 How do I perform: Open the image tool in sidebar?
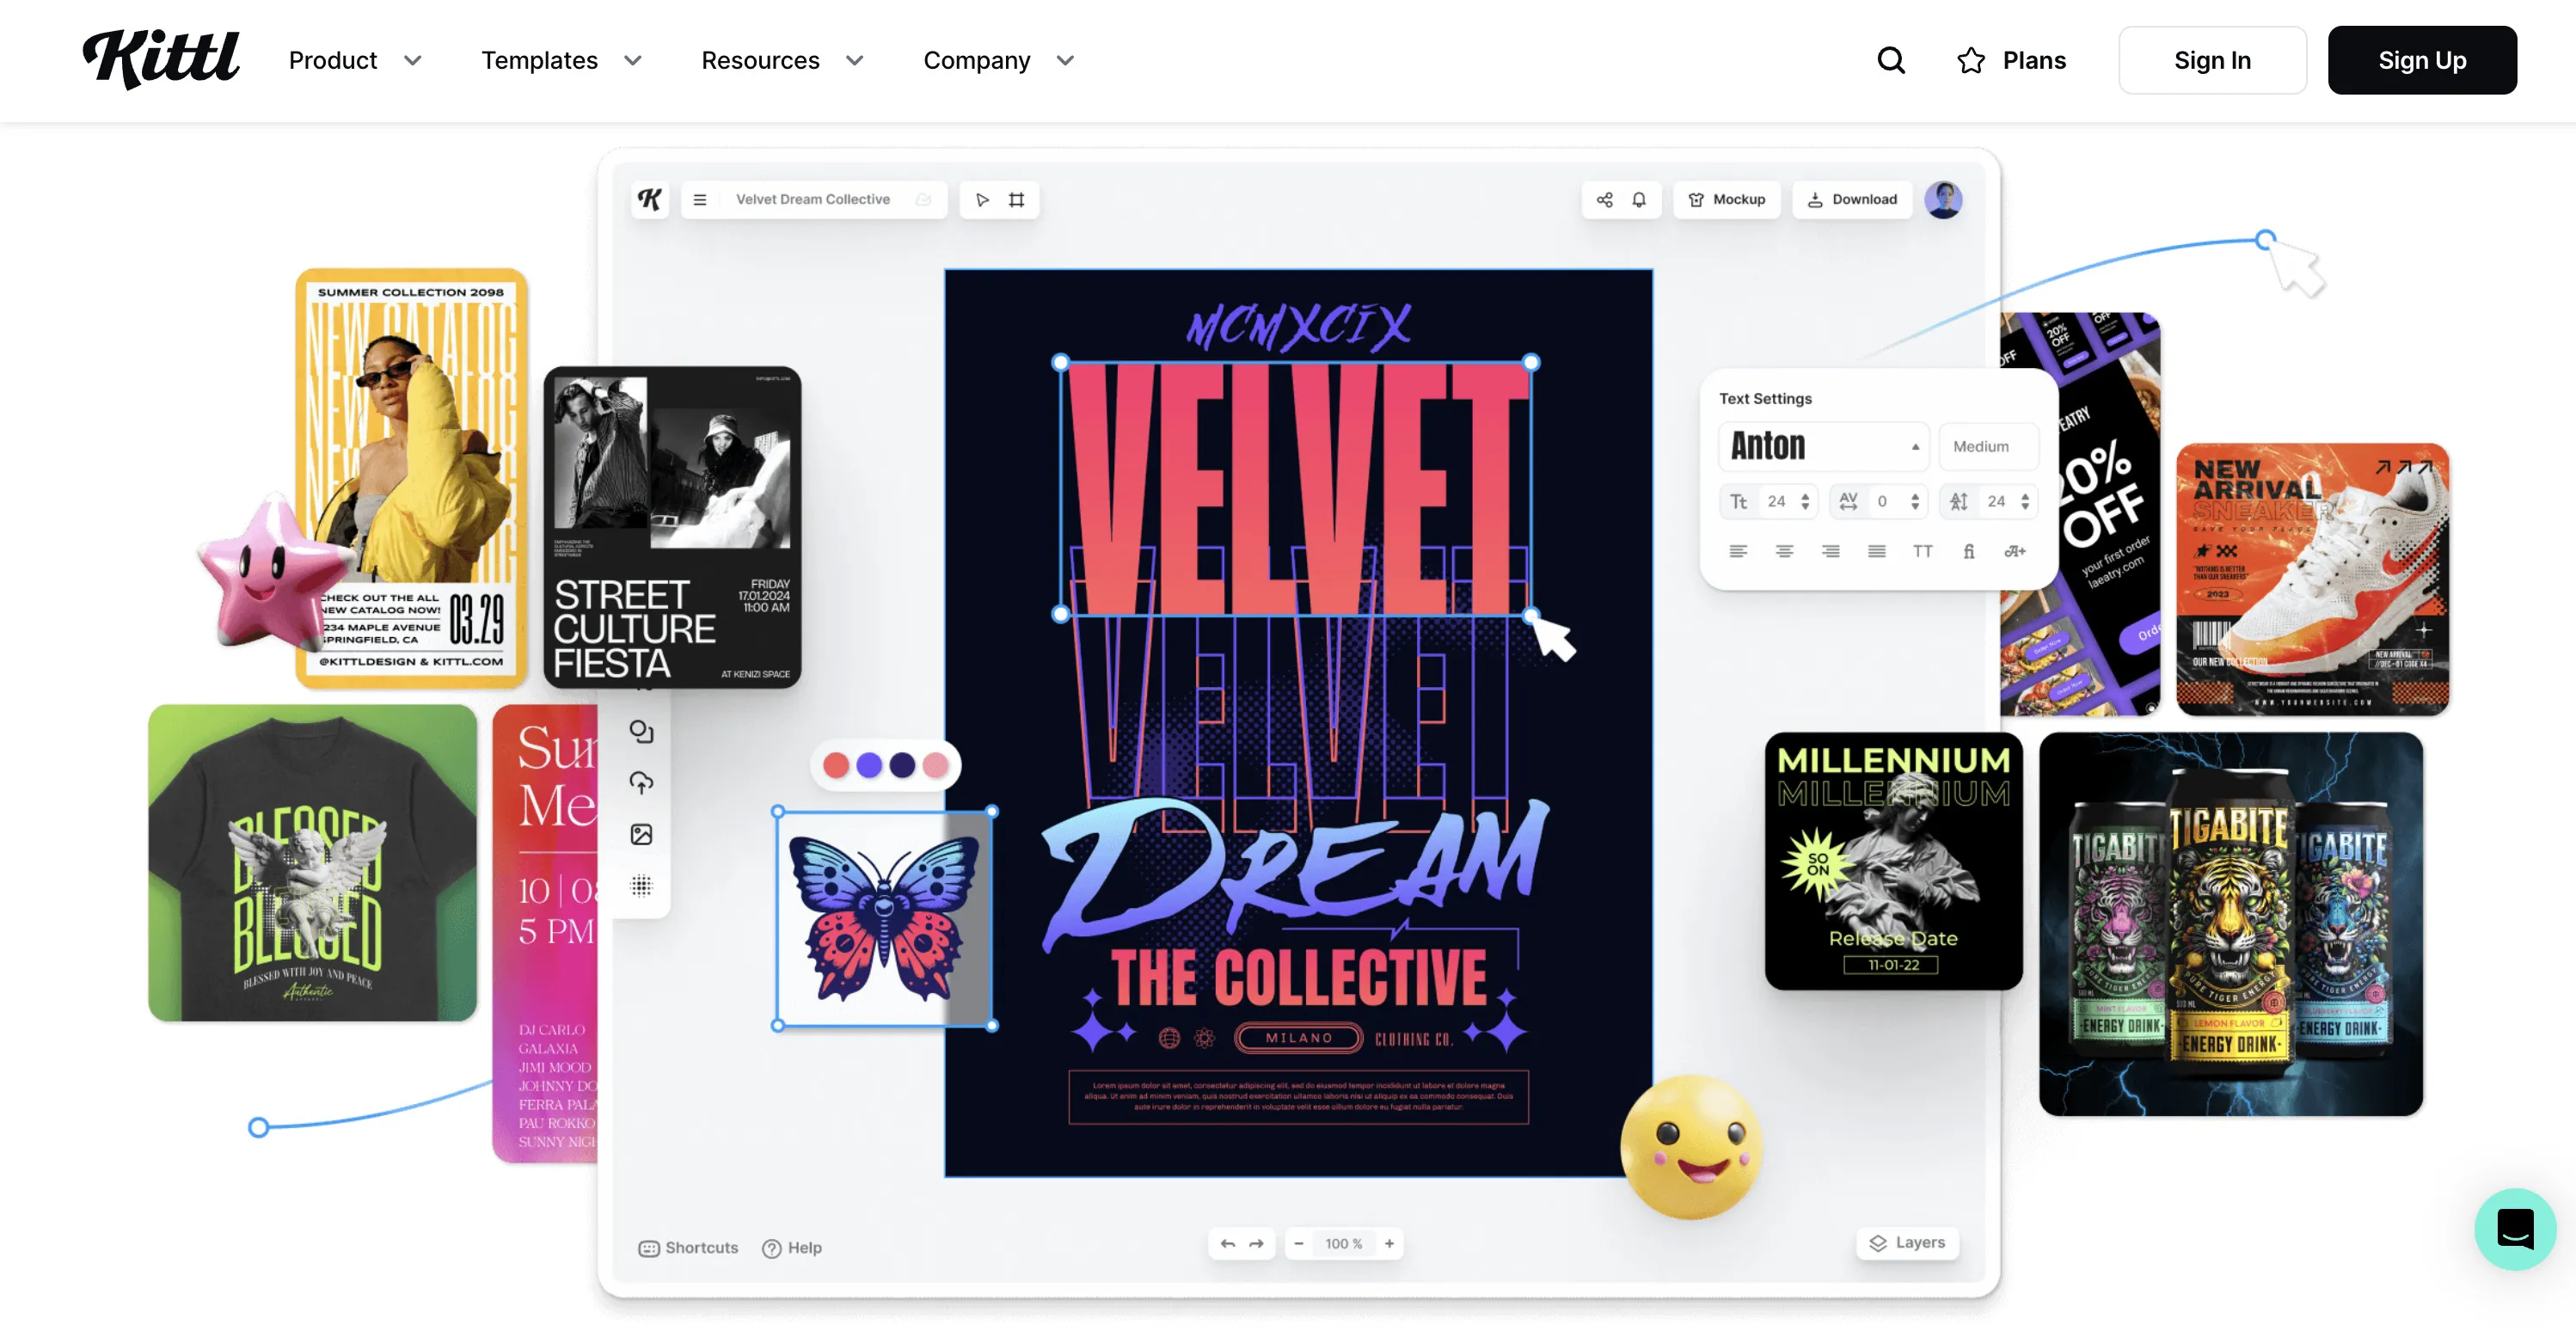641,834
